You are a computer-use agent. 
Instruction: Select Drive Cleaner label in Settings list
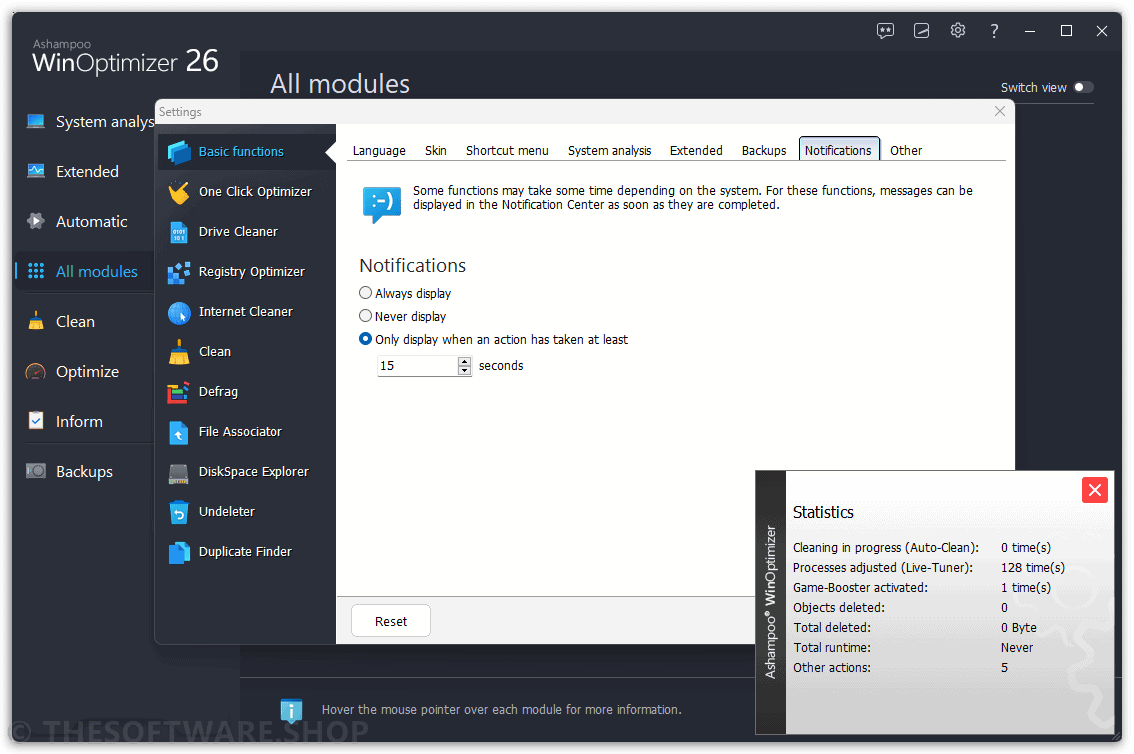coord(238,232)
